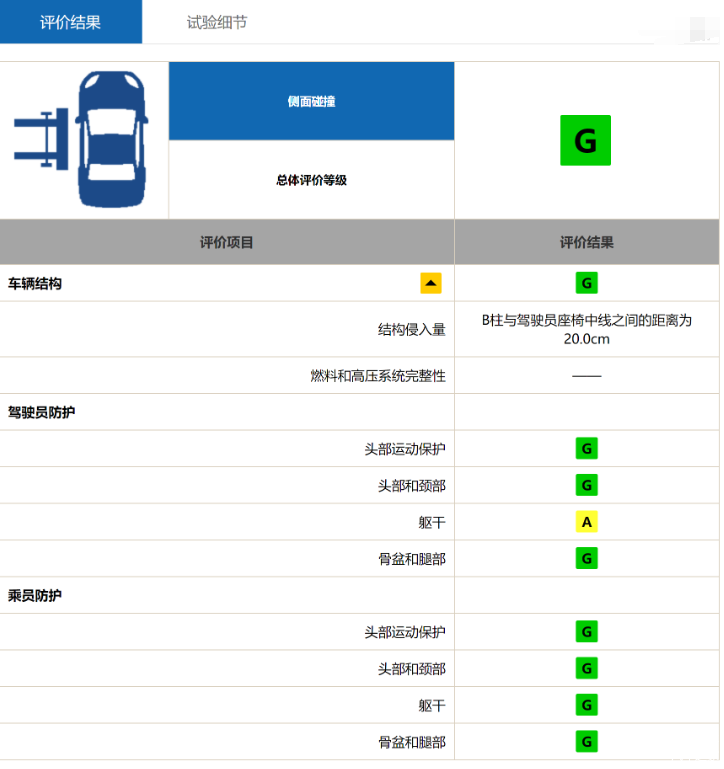Click the 结构侵入量 row label
This screenshot has height=769, width=724.
[x=412, y=329]
